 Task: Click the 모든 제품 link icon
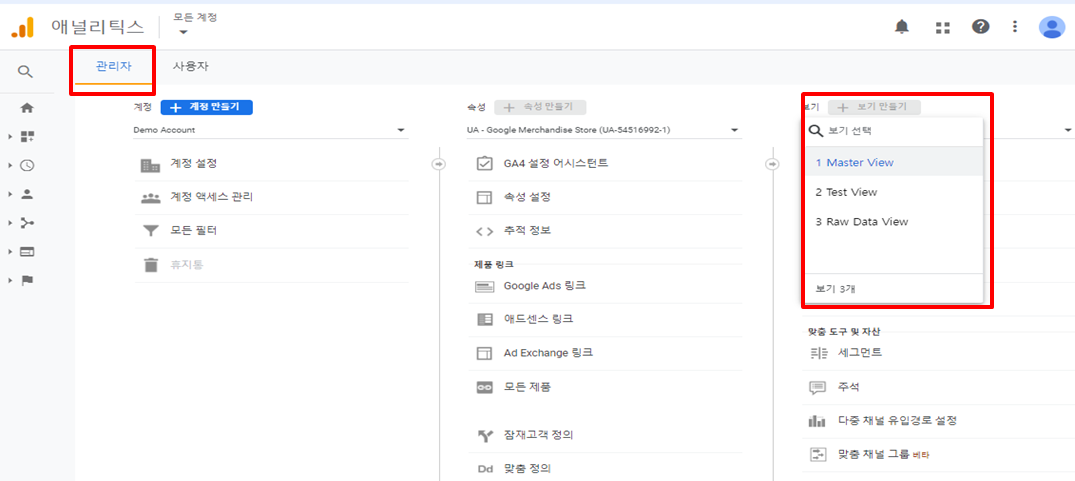(x=485, y=388)
